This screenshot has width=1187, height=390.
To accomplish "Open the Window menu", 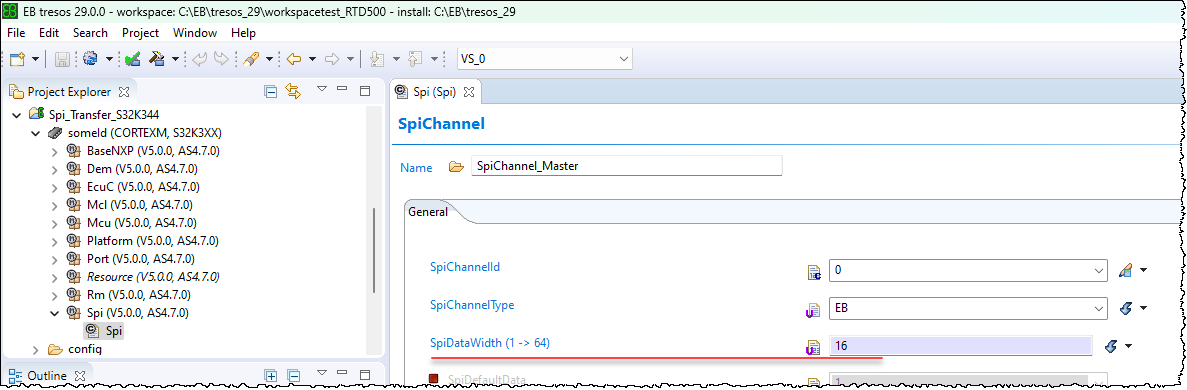I will click(x=195, y=33).
